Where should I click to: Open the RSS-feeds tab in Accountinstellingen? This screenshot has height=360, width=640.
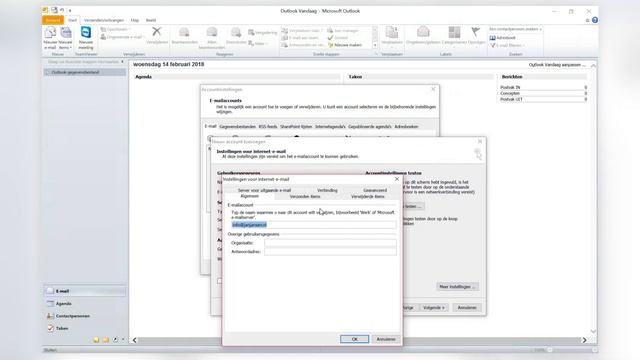(x=268, y=127)
